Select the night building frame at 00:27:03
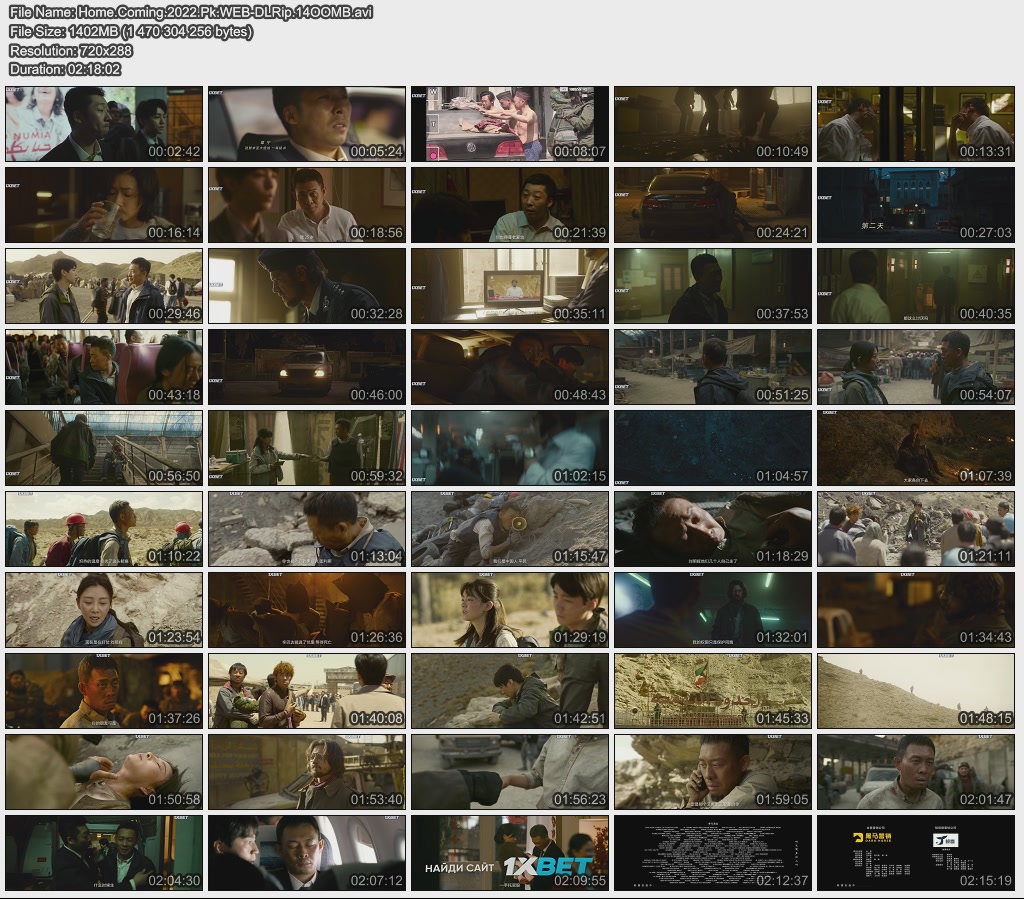 pos(915,205)
